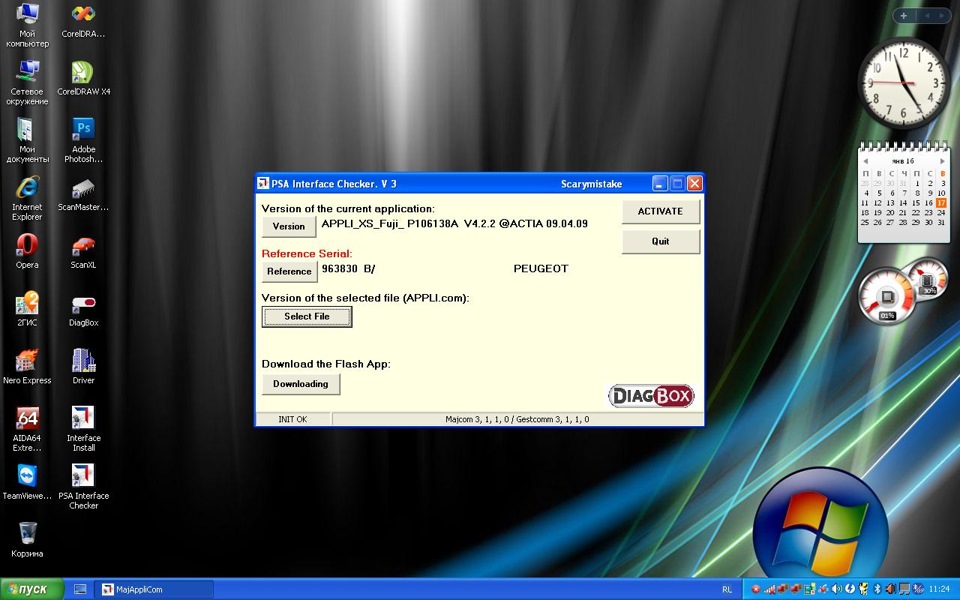The width and height of the screenshot is (960, 600).
Task: Click the ACTIVATE button
Action: click(x=660, y=211)
